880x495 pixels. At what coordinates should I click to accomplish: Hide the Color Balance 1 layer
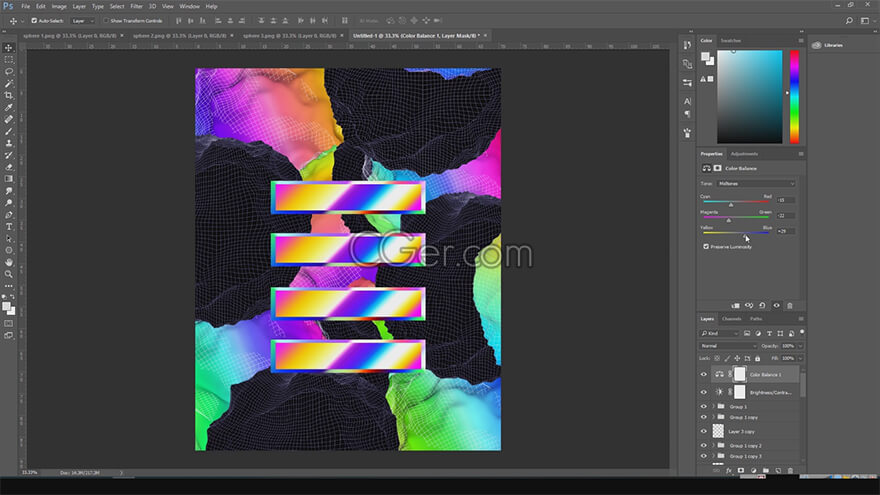[704, 374]
